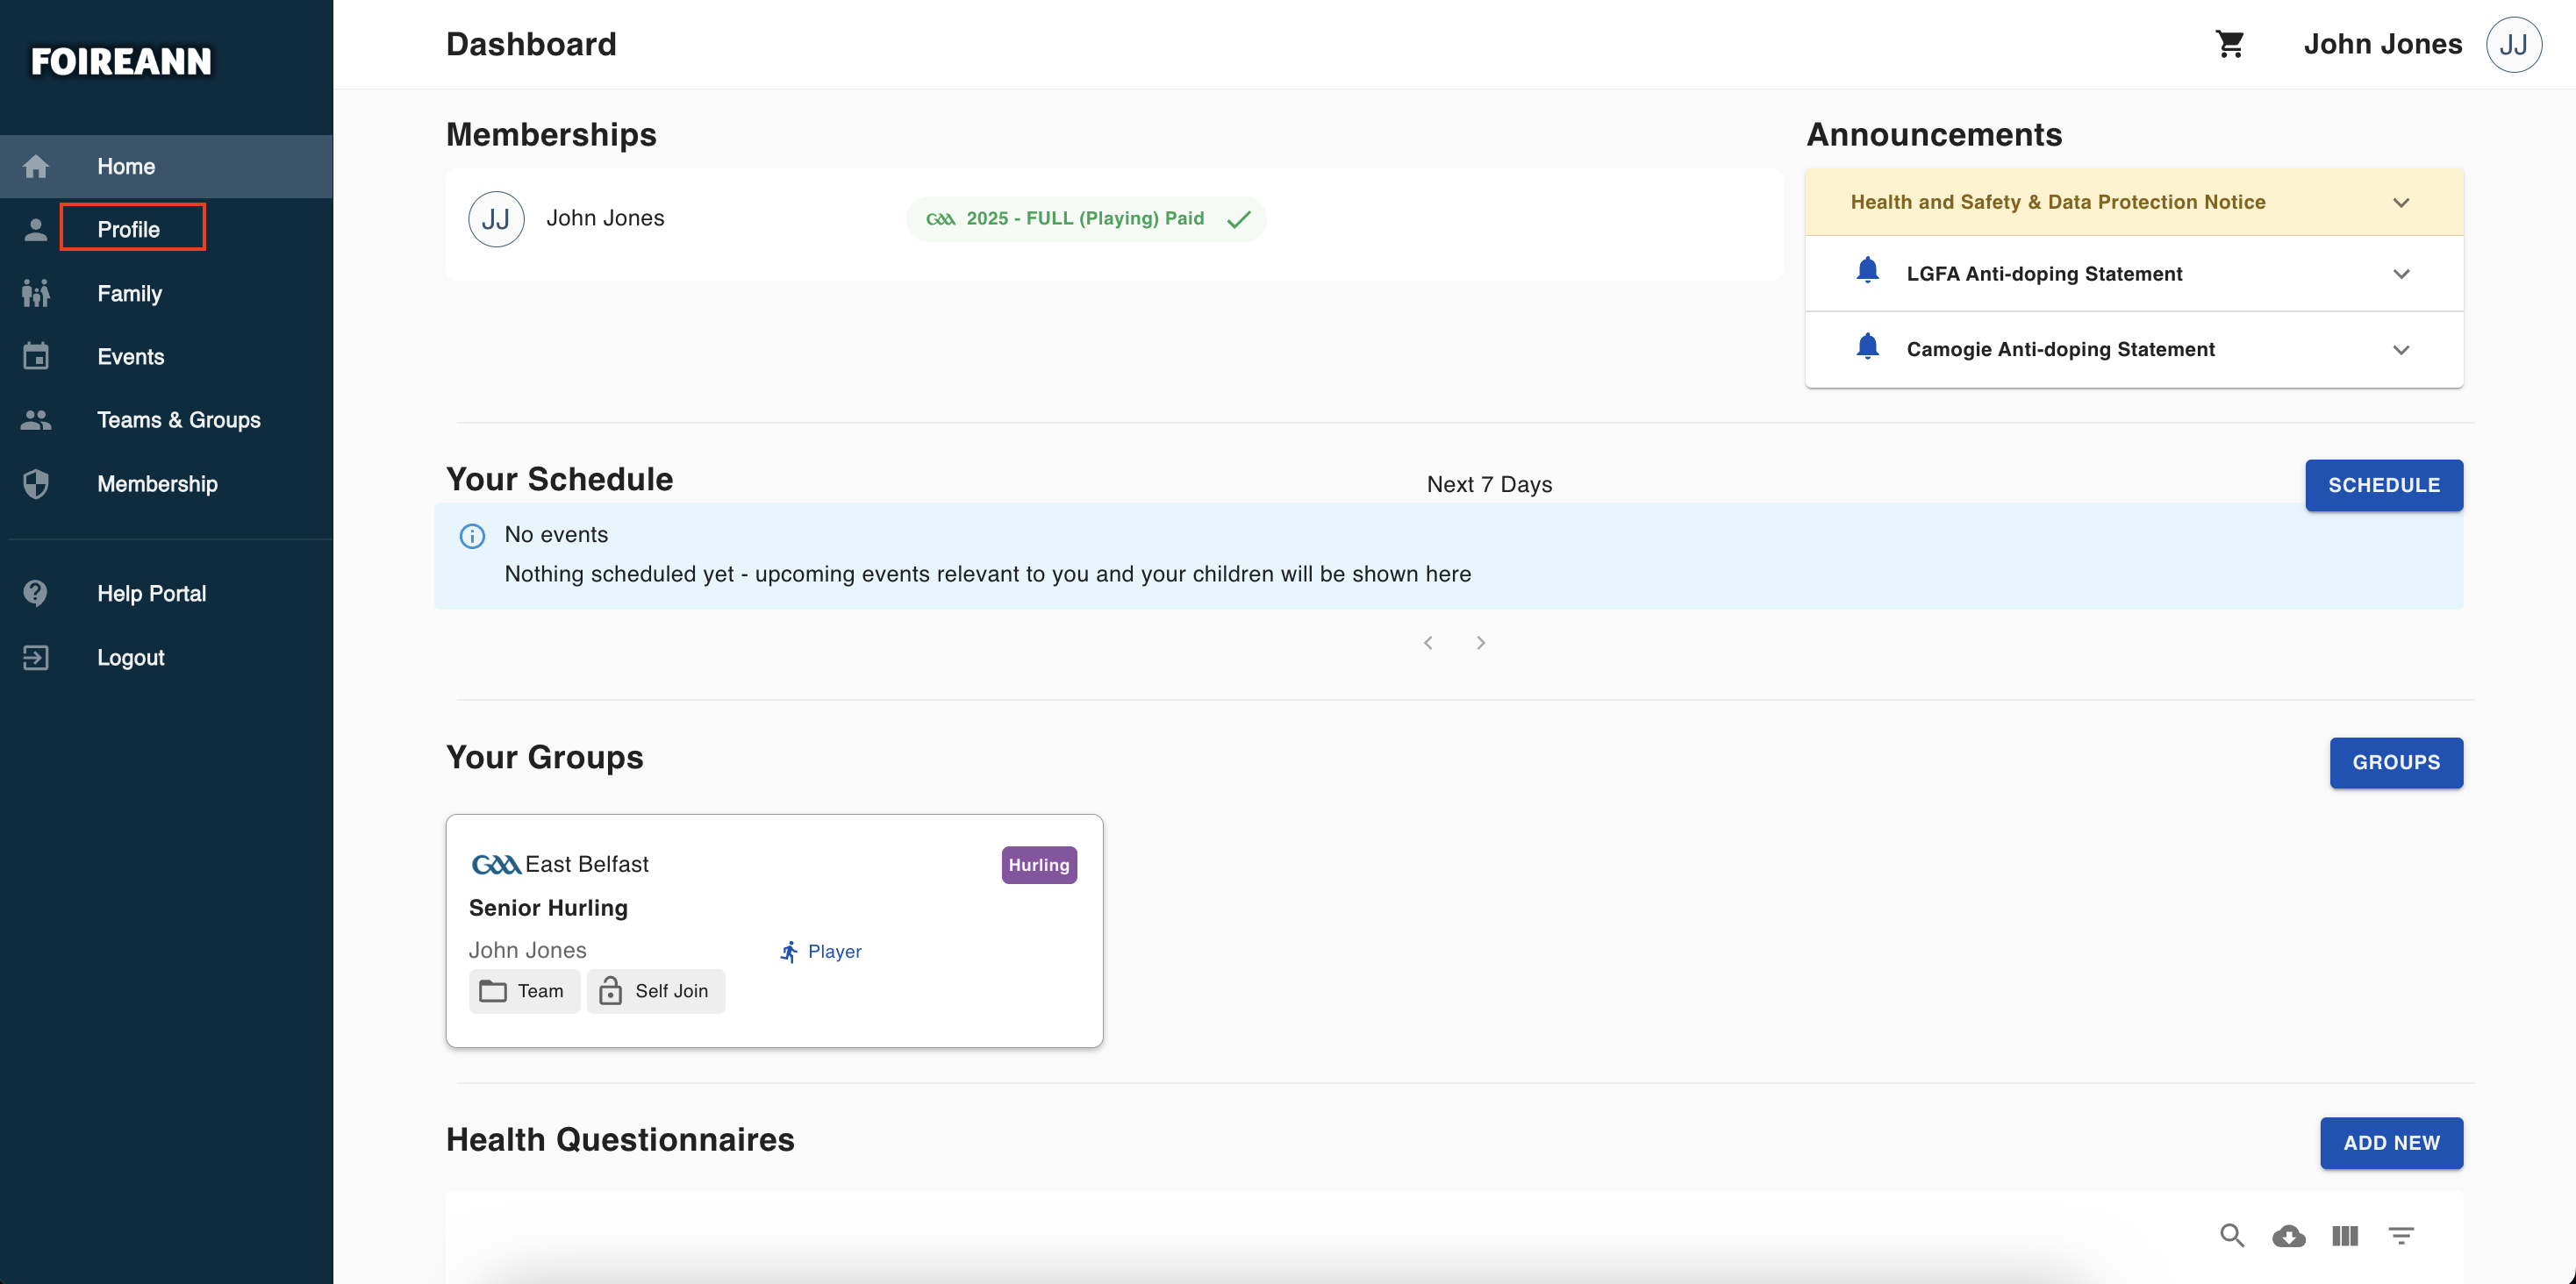Open Teams & Groups in the sidebar
This screenshot has height=1284, width=2576.
(166, 420)
